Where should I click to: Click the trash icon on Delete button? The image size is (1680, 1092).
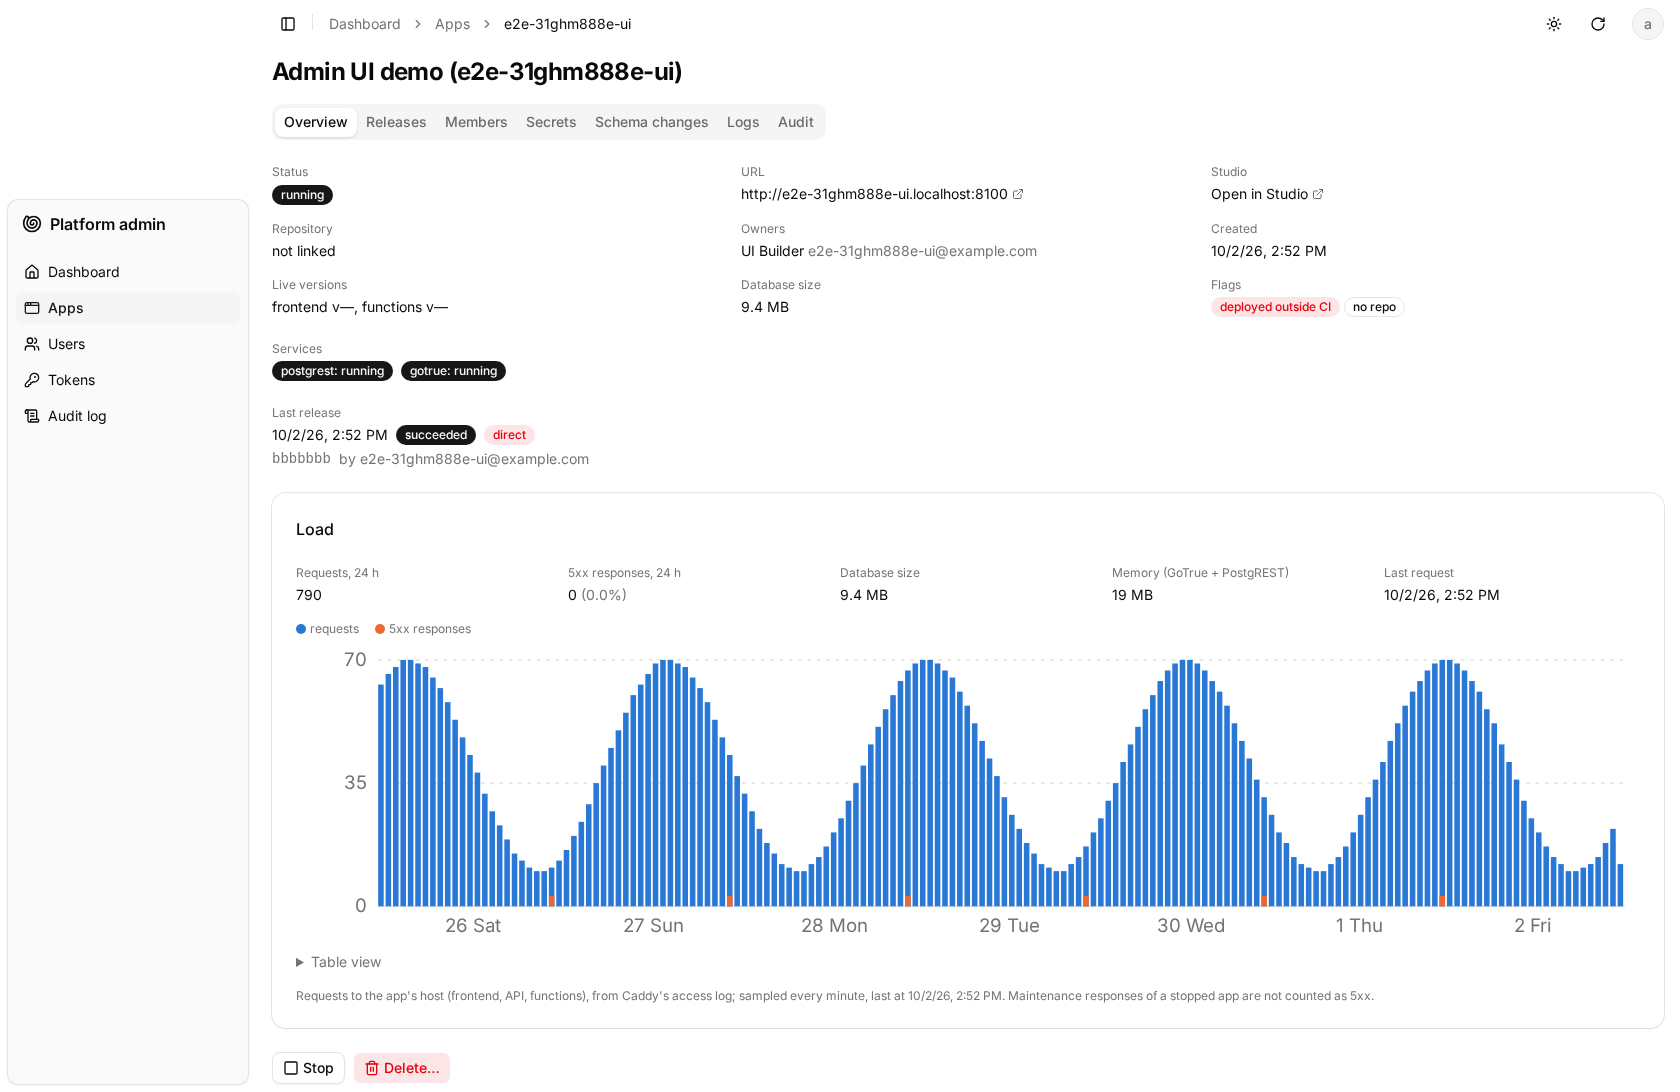click(372, 1068)
